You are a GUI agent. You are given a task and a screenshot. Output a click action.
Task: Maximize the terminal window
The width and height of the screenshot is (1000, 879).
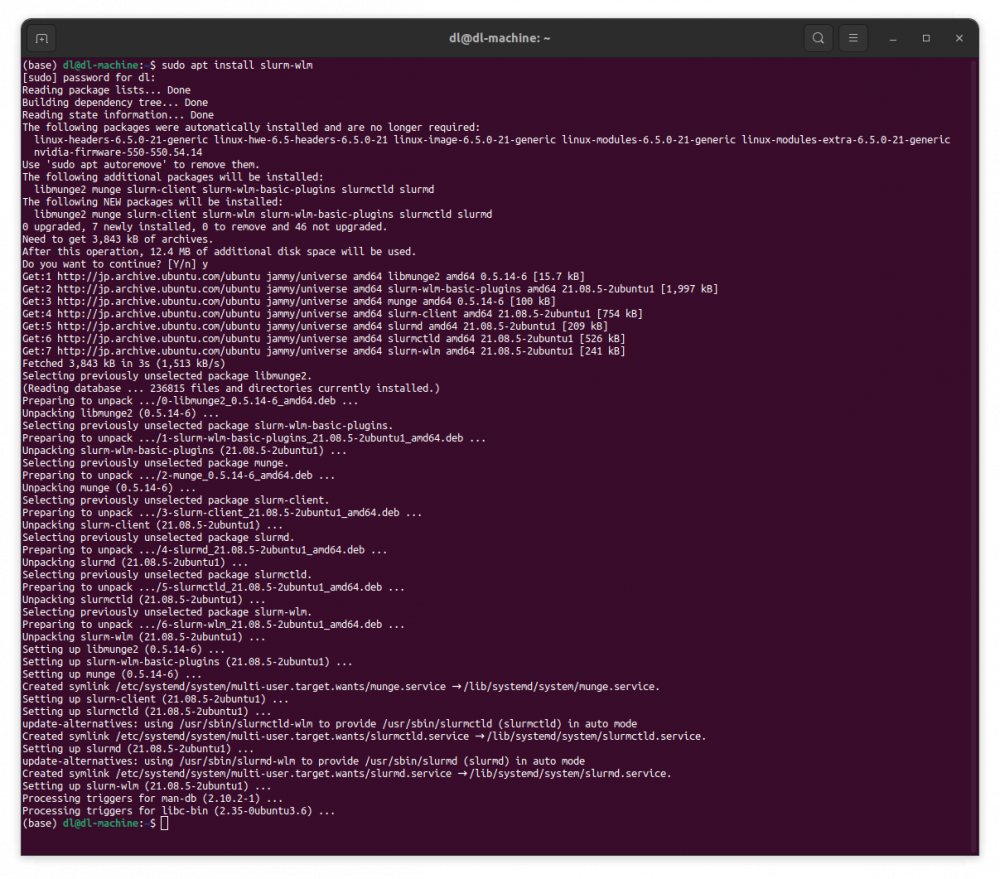point(926,38)
